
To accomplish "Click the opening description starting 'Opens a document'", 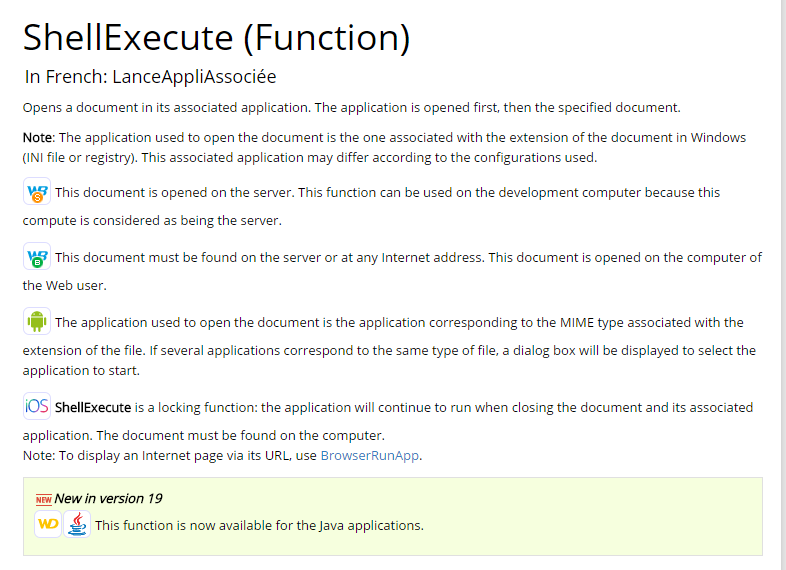I will pyautogui.click(x=351, y=107).
